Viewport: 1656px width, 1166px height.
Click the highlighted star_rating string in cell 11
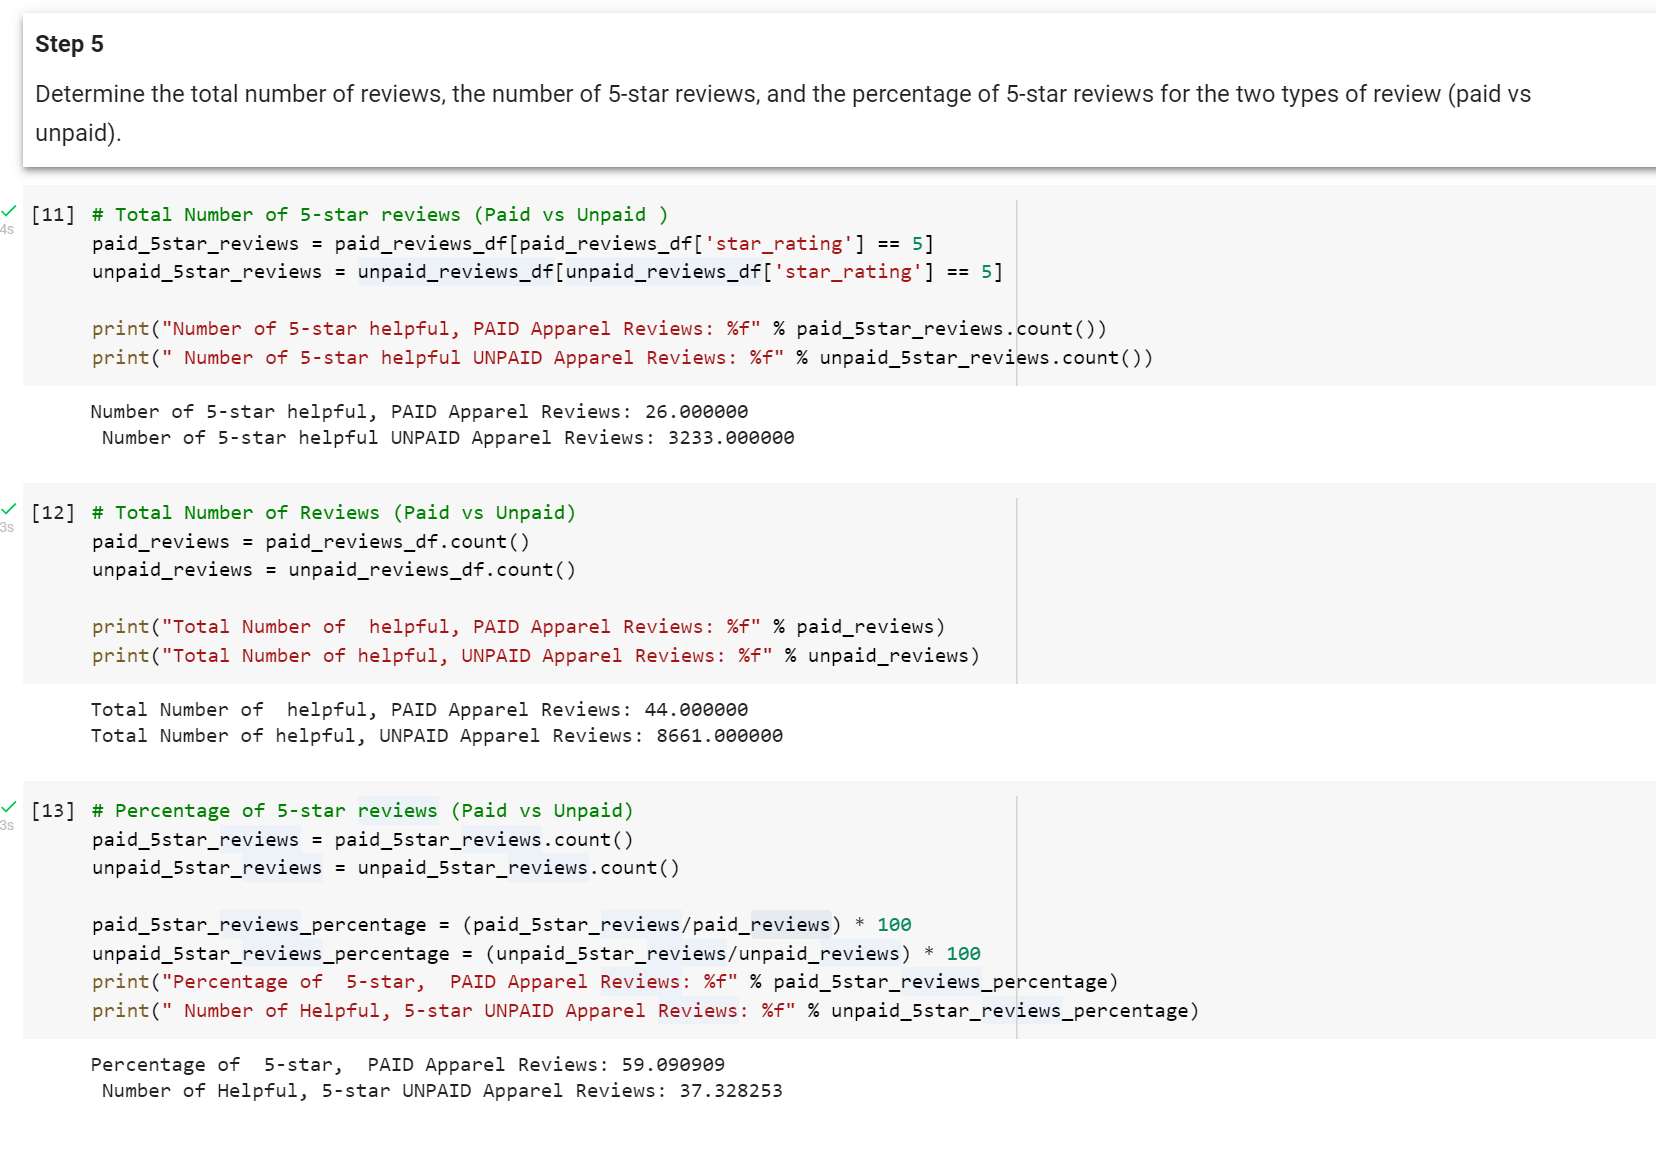click(x=778, y=243)
